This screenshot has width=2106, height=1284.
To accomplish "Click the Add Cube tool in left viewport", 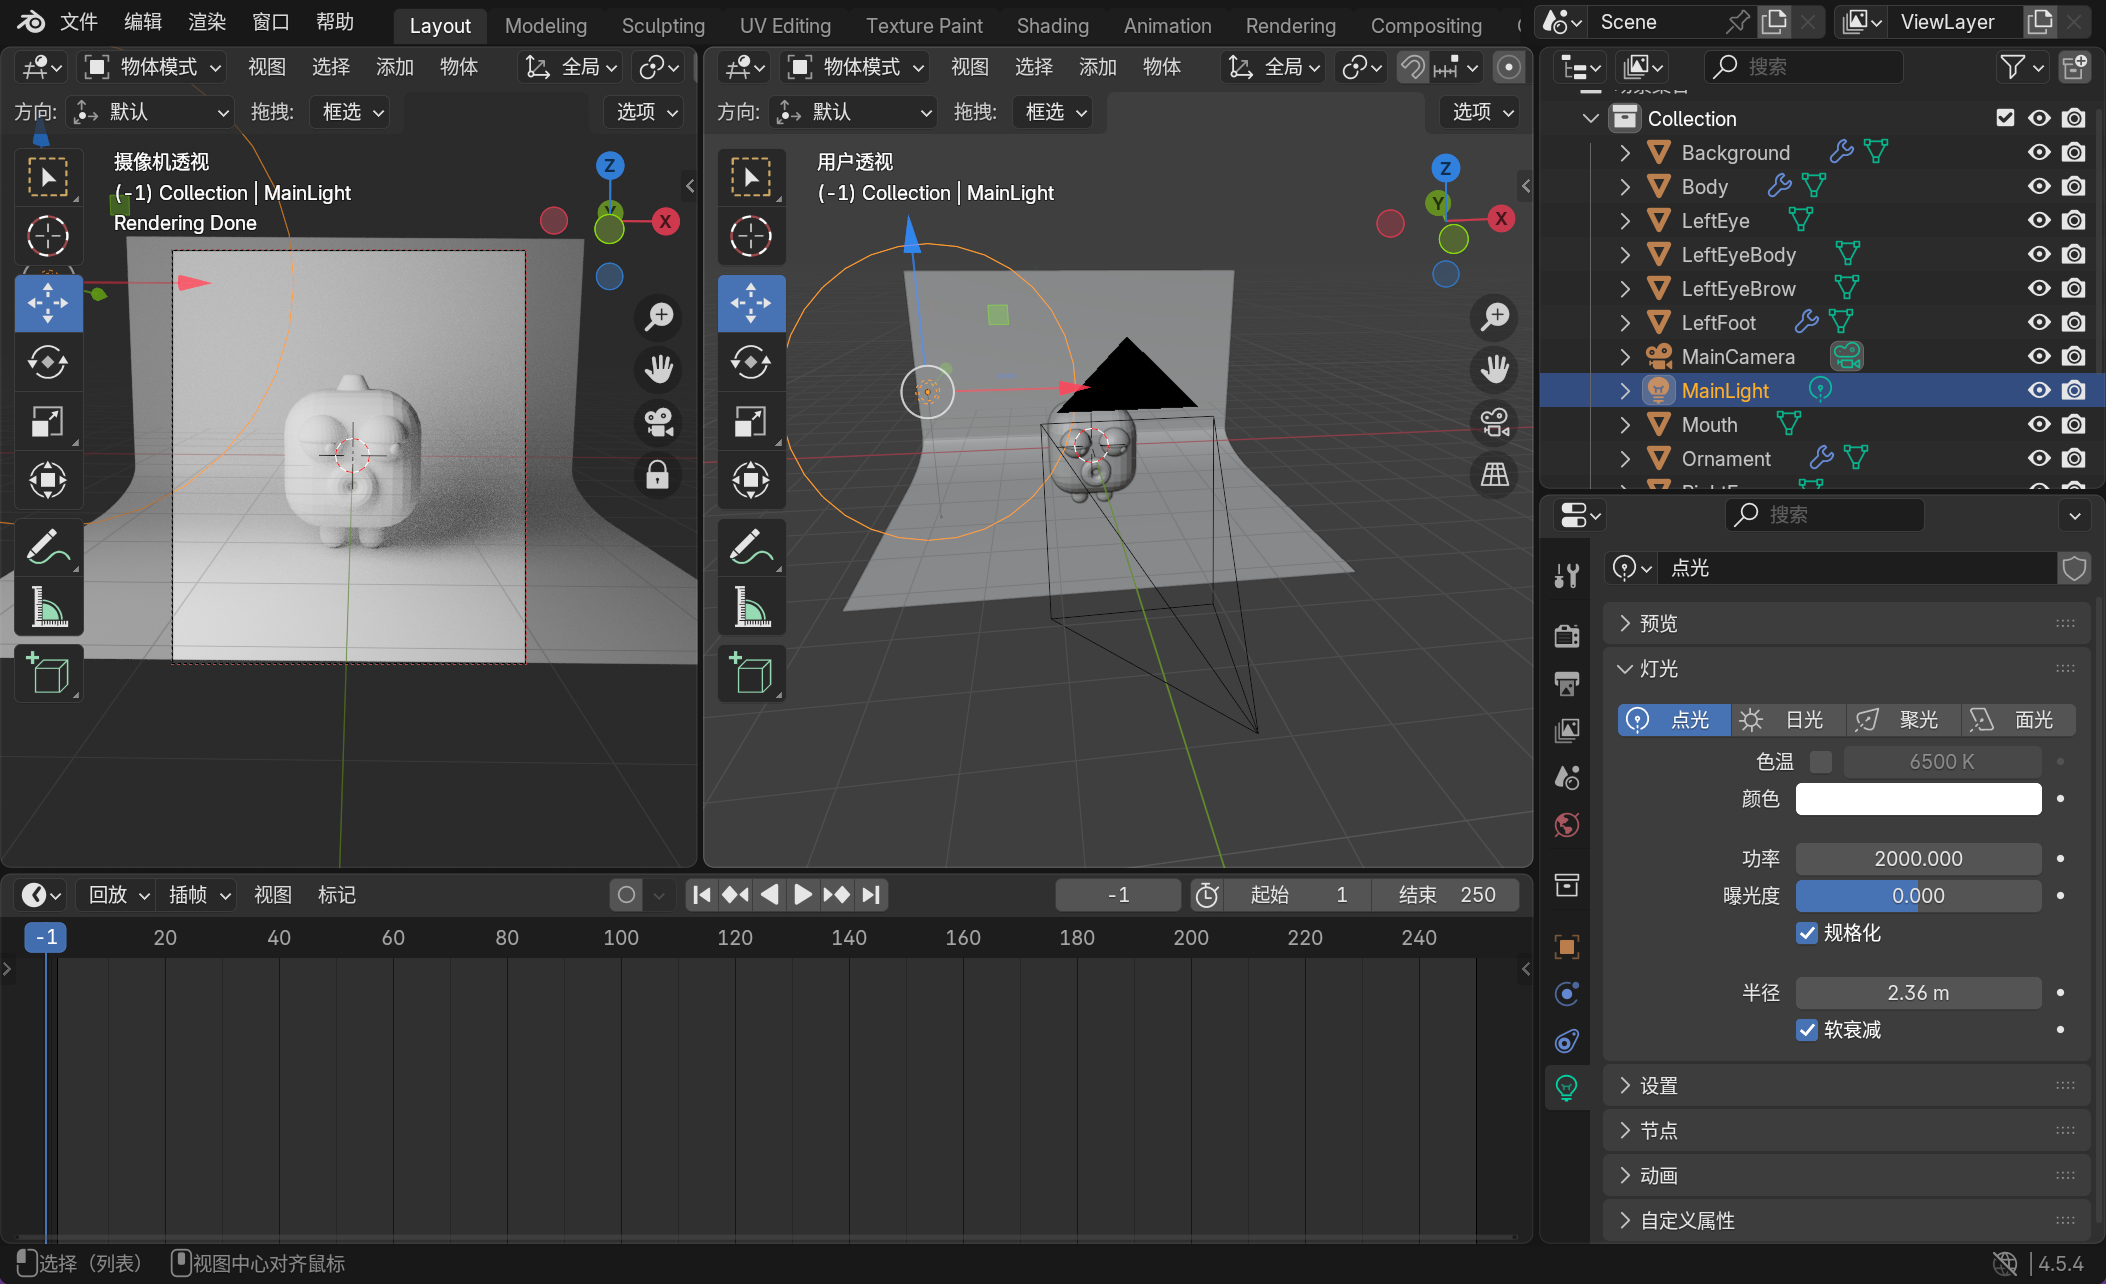I will click(48, 673).
